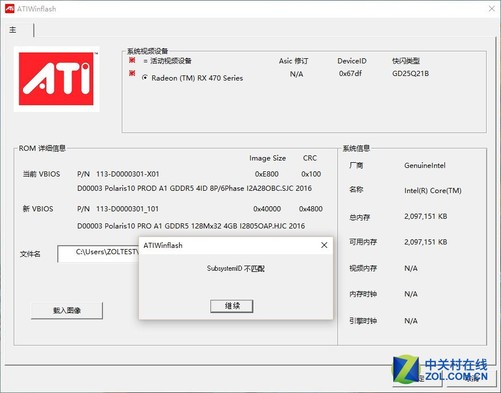Click the Asic 修订 value N/A

[297, 74]
